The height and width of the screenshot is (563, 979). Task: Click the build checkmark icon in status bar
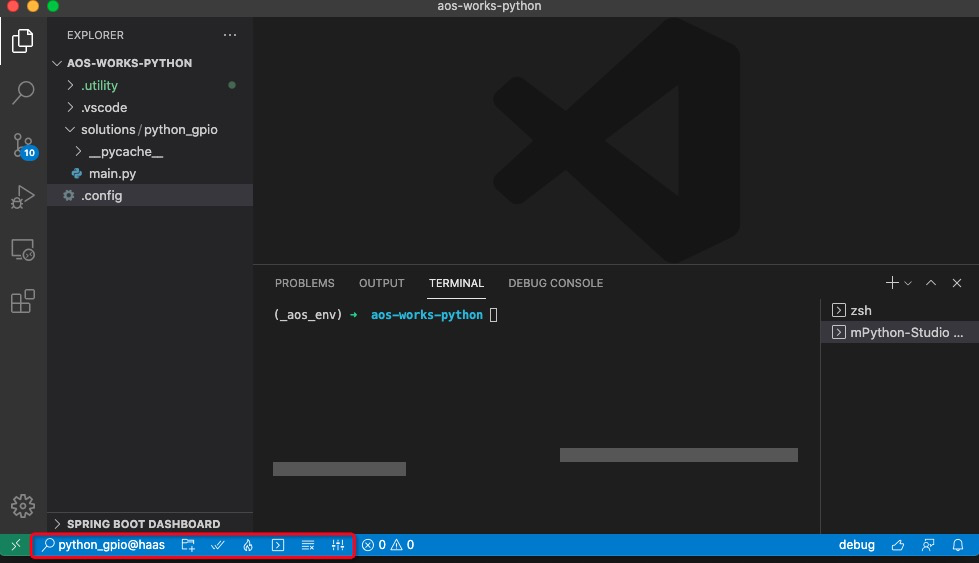click(218, 545)
